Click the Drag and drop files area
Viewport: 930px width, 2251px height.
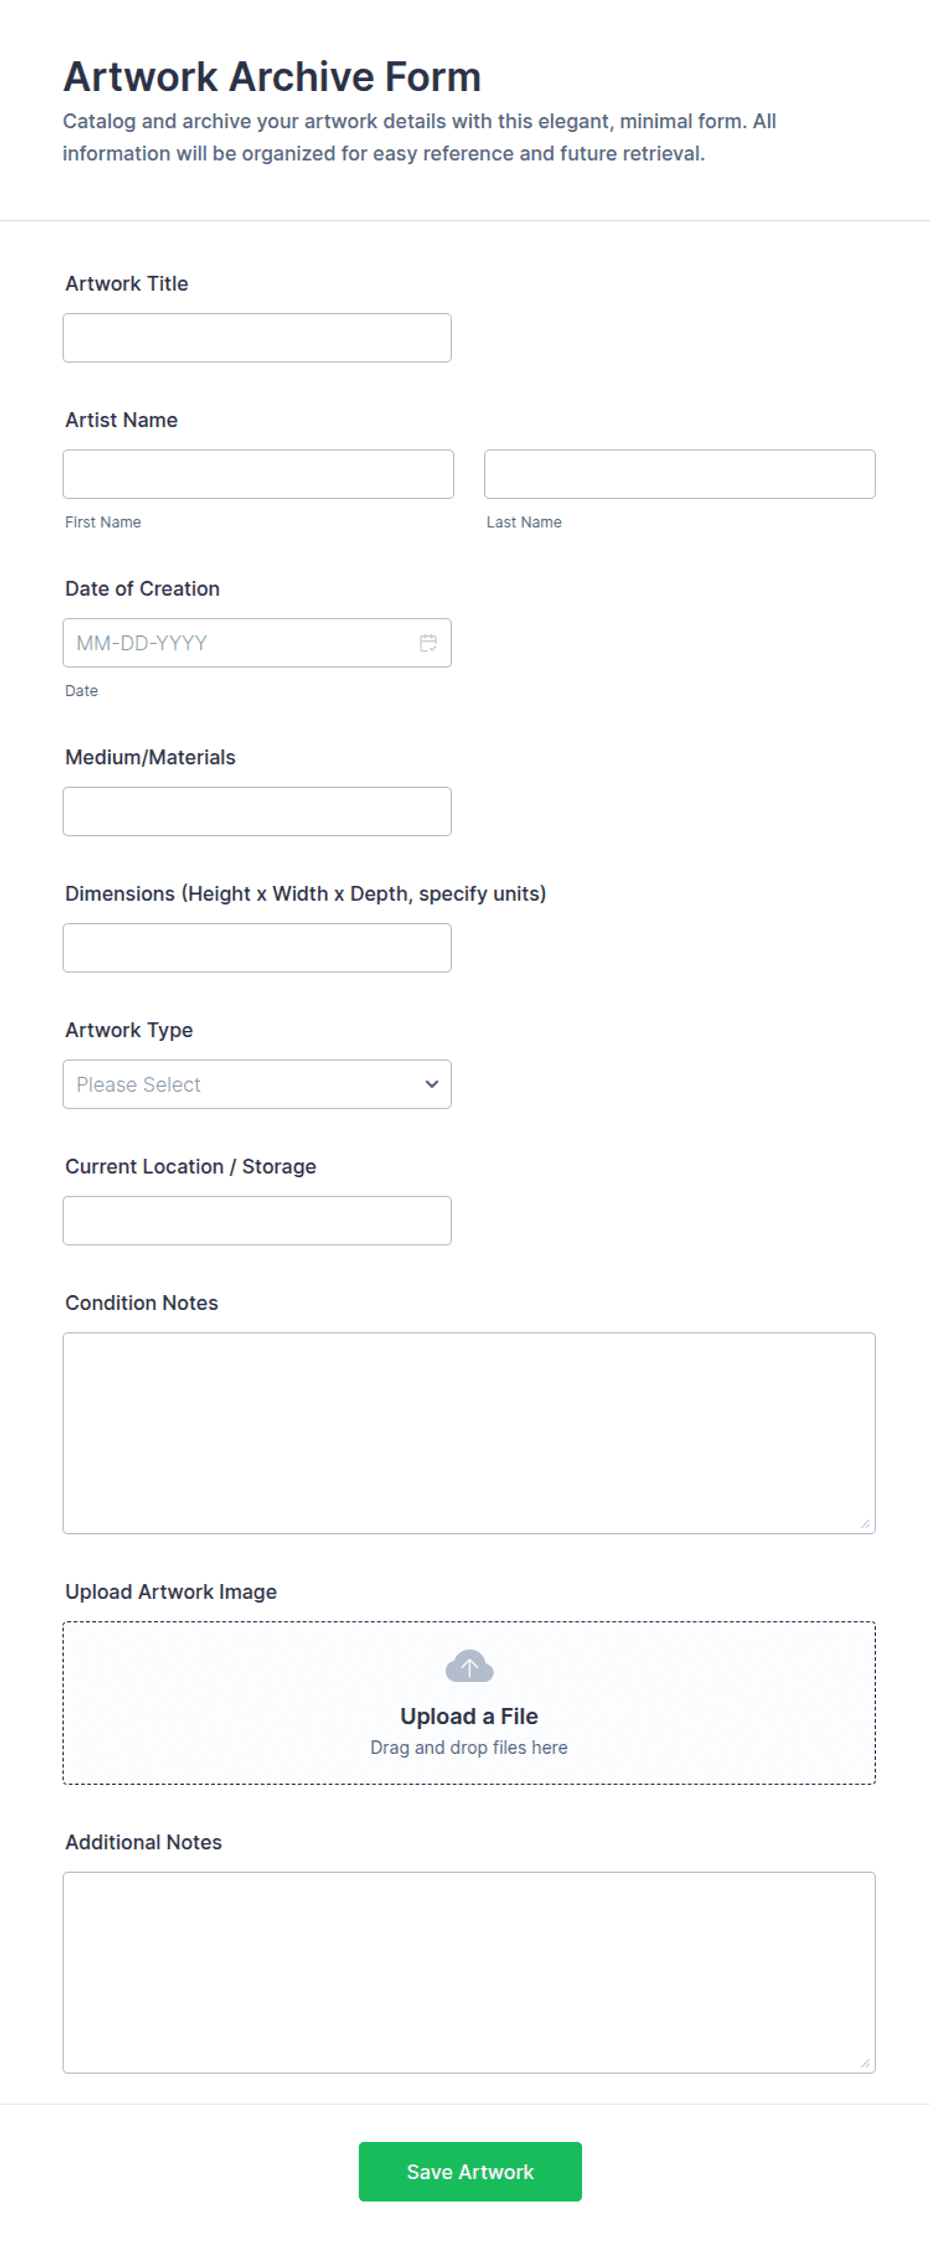pyautogui.click(x=469, y=1703)
